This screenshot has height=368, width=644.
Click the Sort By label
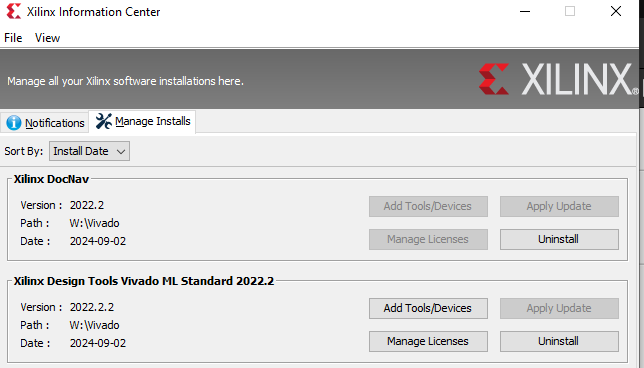pyautogui.click(x=23, y=151)
